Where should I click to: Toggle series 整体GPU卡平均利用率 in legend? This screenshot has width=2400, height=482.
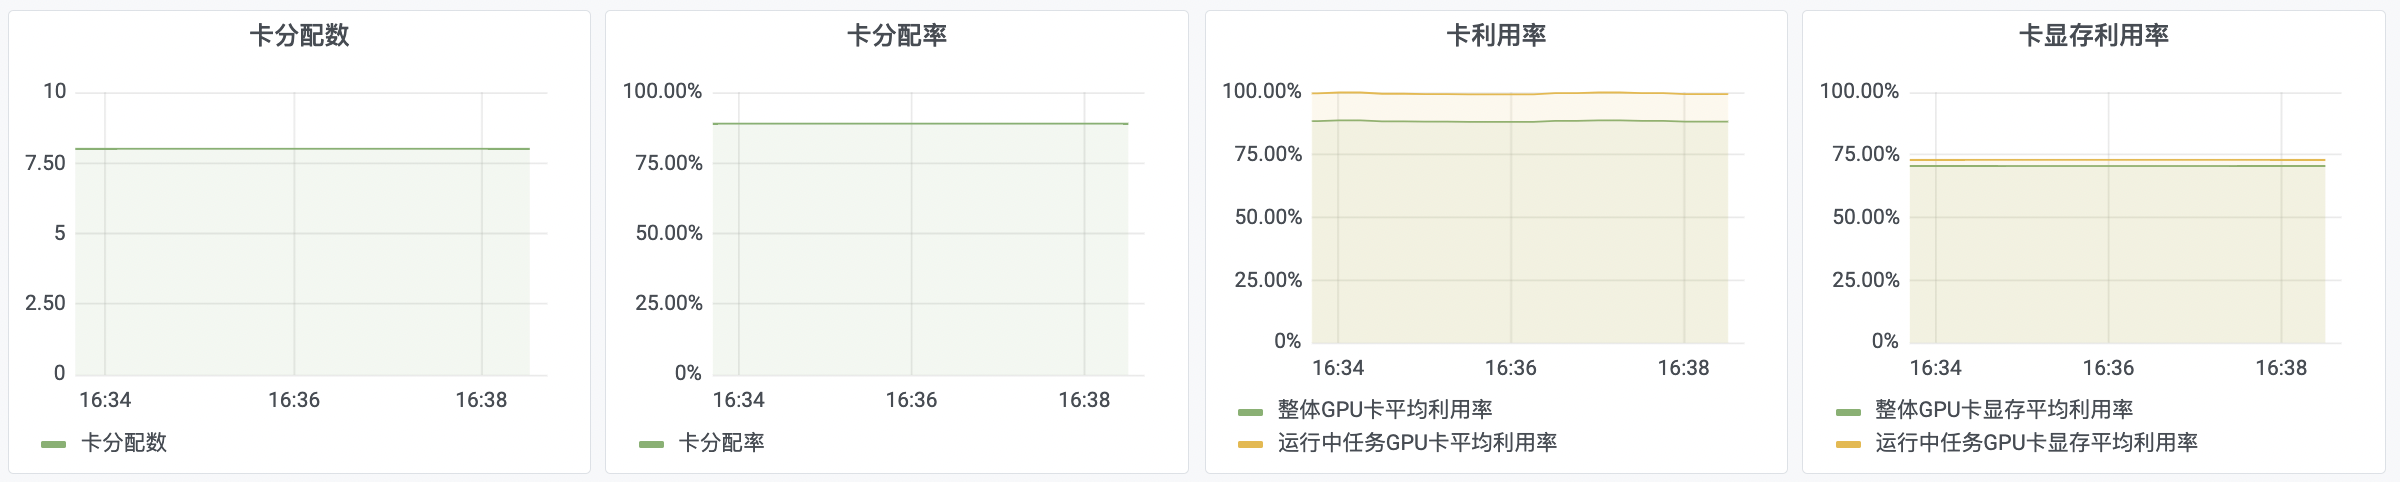pyautogui.click(x=1385, y=410)
